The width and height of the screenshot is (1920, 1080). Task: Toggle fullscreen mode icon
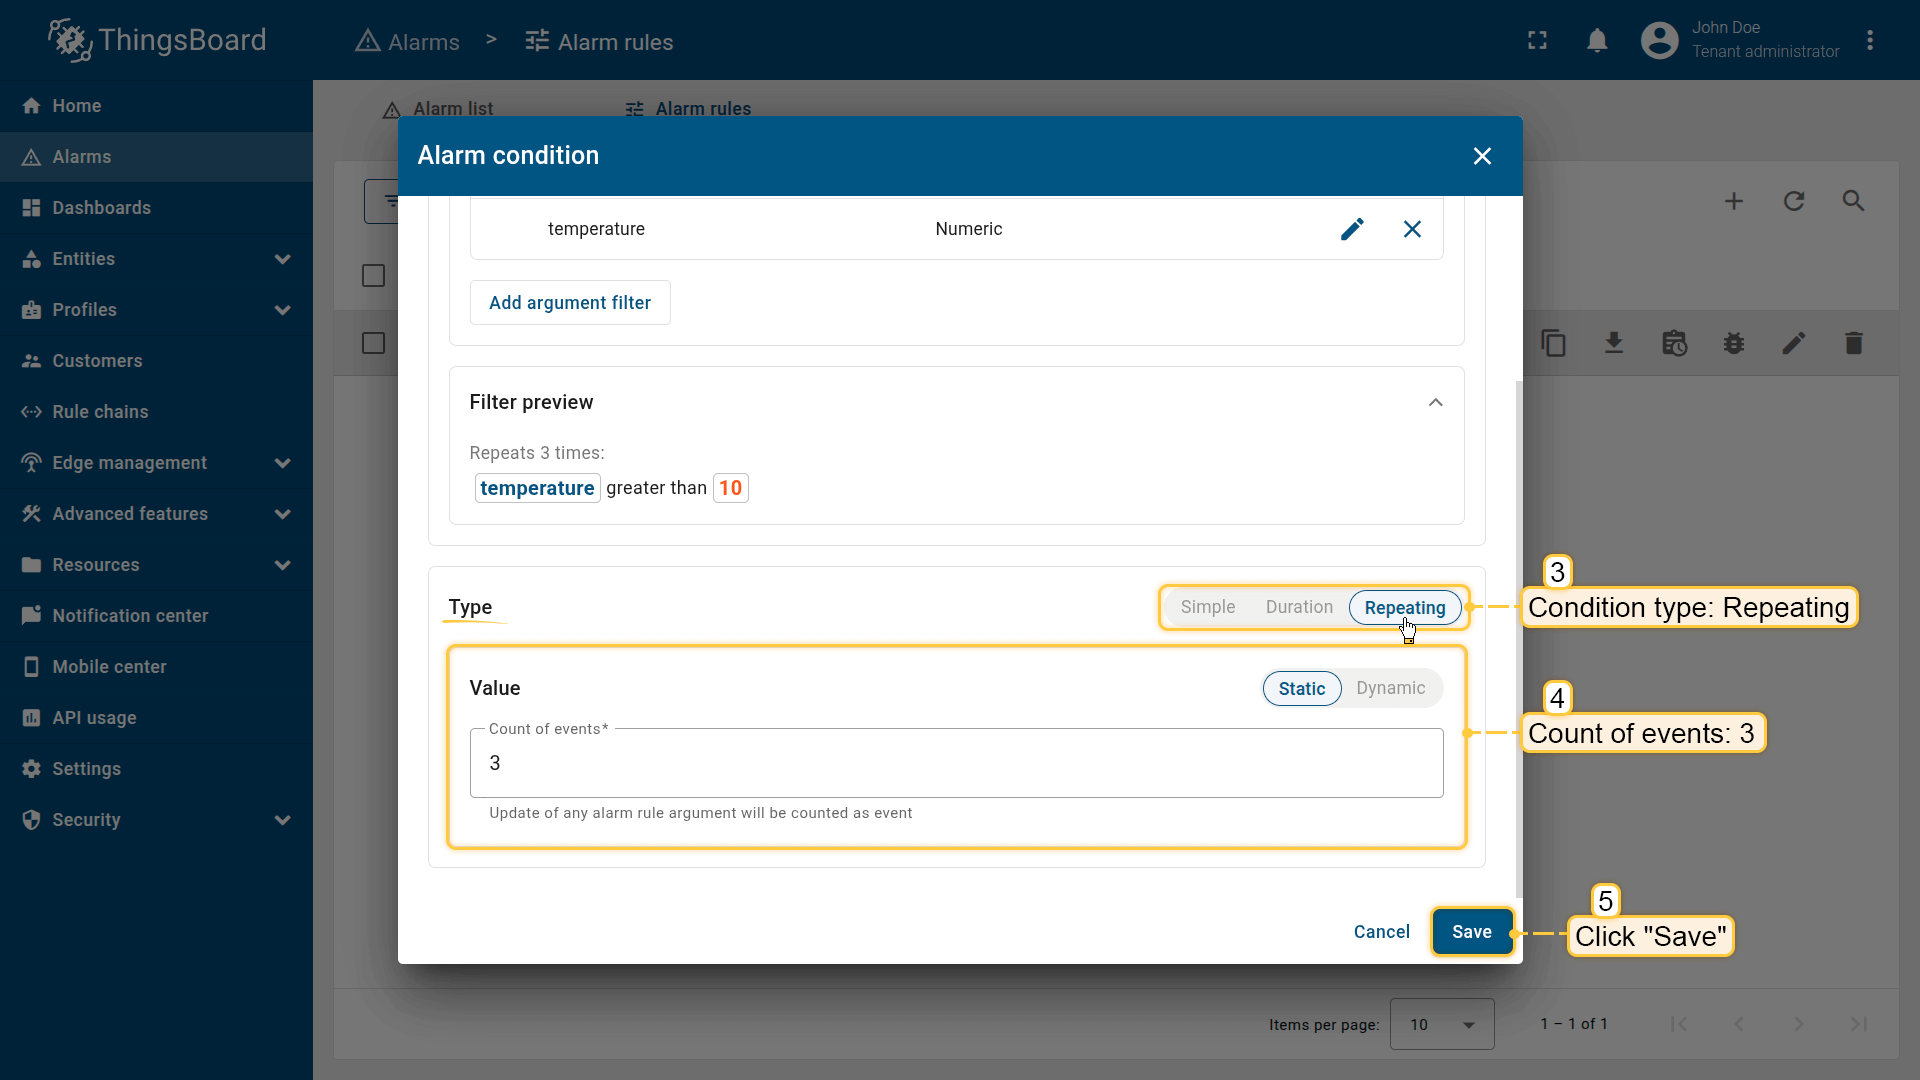tap(1537, 41)
